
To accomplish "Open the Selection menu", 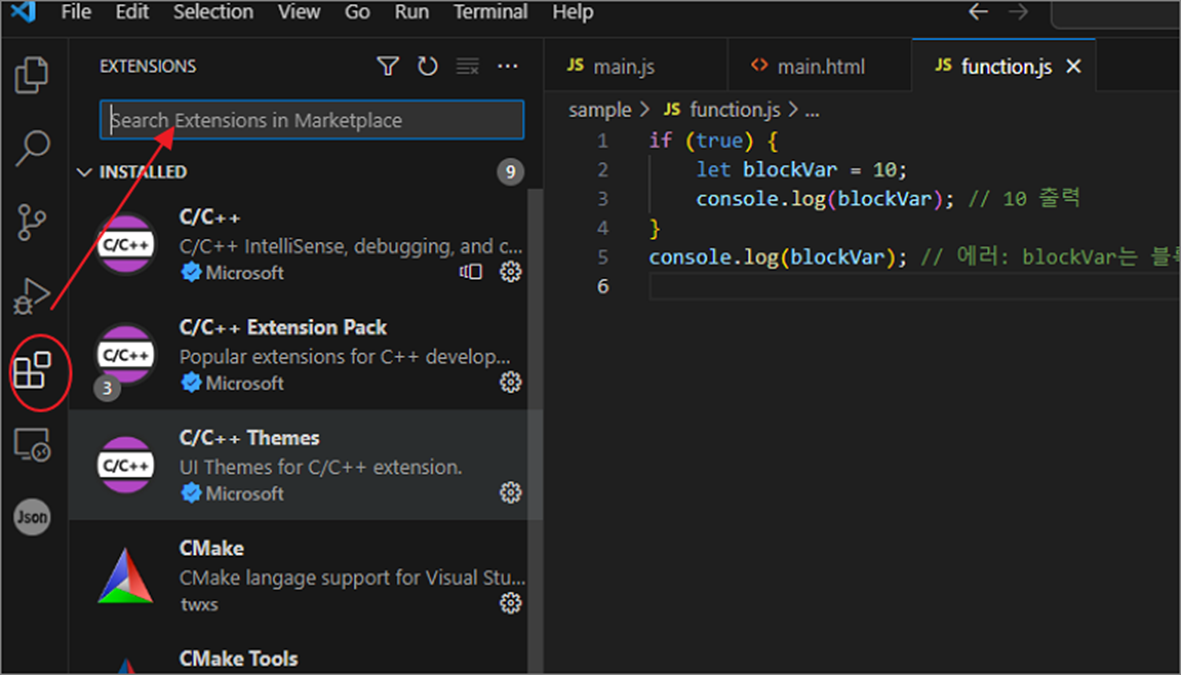I will coord(213,12).
